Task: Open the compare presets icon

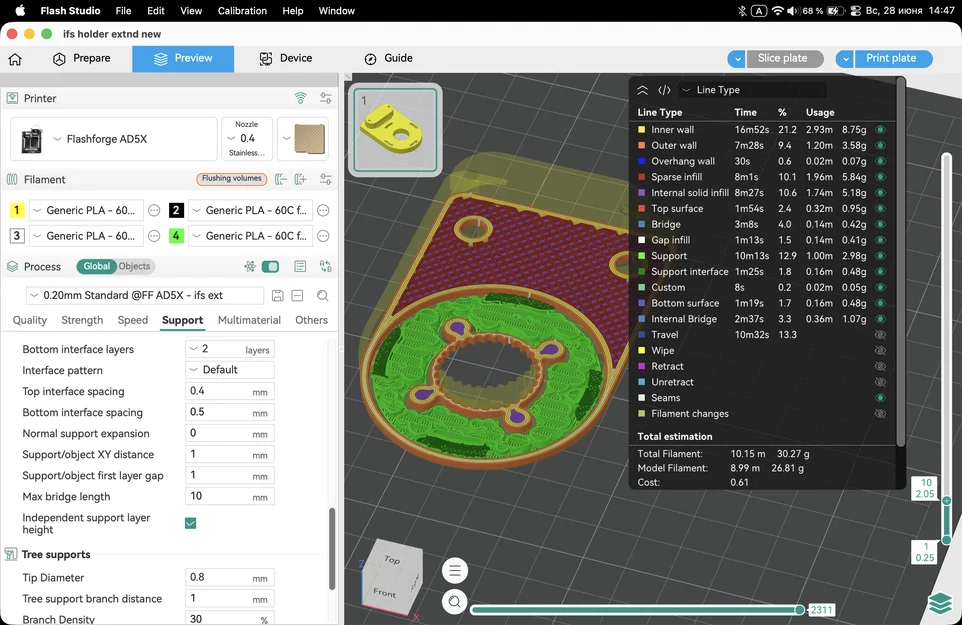Action: point(326,266)
